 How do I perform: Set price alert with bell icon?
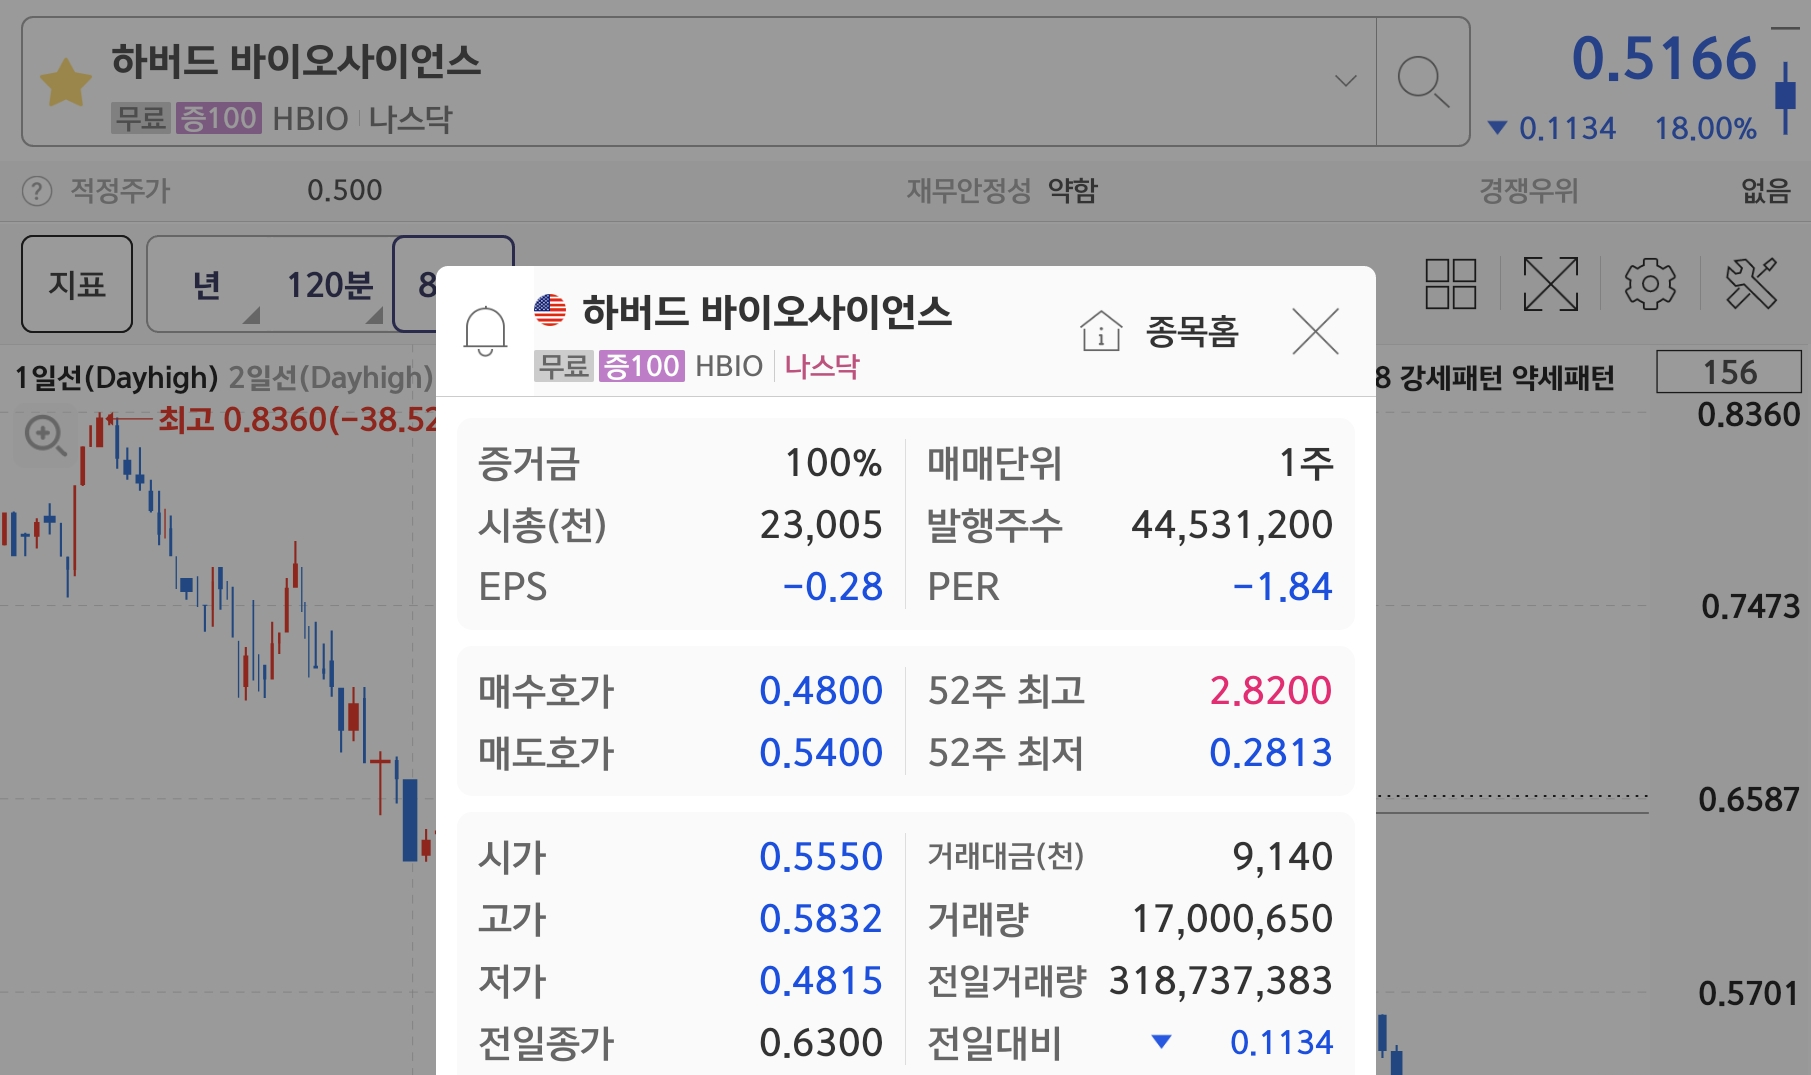pyautogui.click(x=485, y=331)
